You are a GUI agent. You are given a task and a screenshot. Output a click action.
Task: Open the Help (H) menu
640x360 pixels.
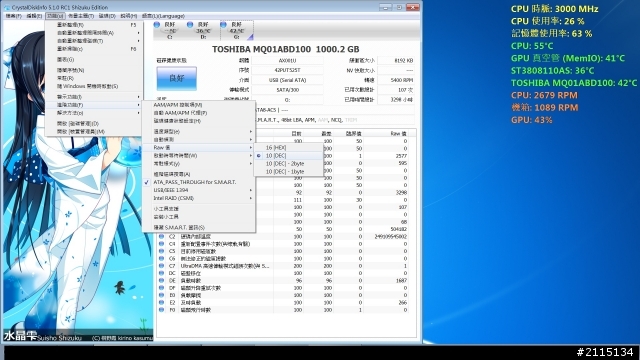[129, 16]
